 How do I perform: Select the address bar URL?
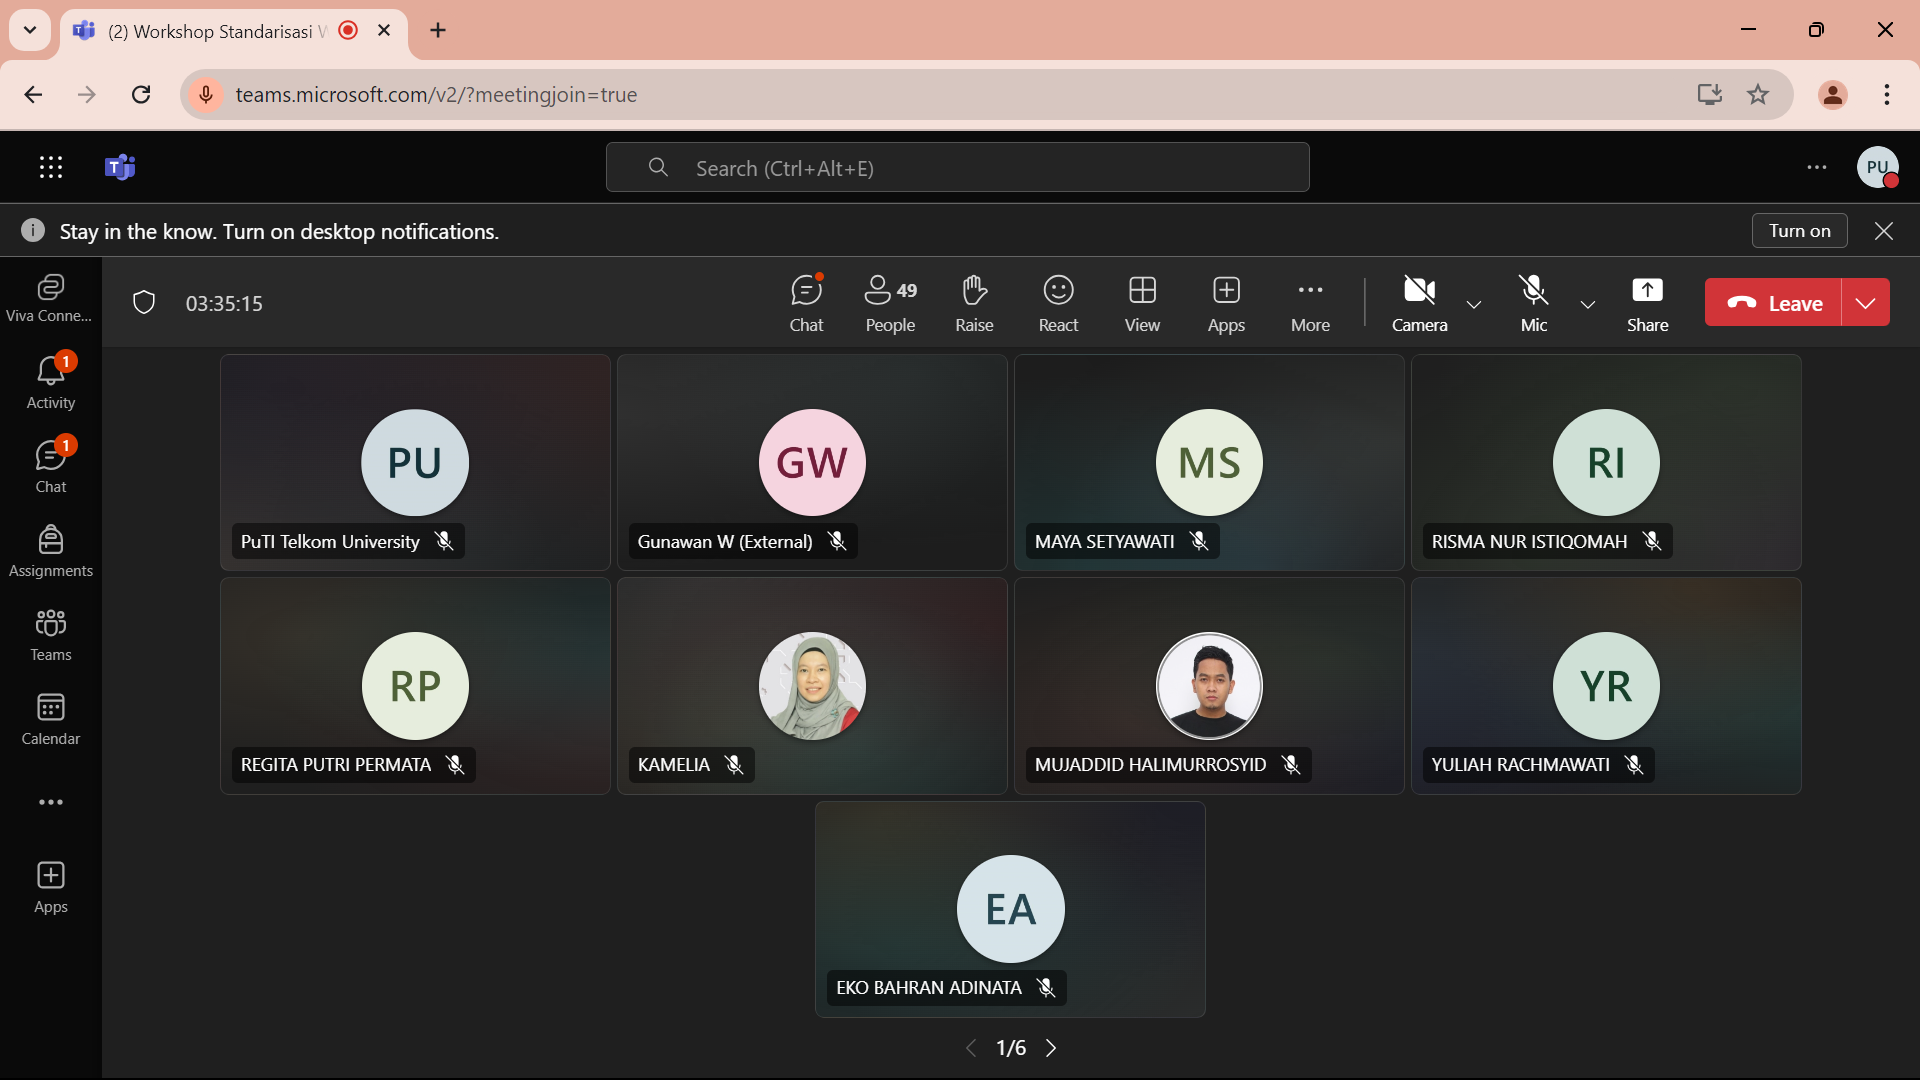click(436, 94)
